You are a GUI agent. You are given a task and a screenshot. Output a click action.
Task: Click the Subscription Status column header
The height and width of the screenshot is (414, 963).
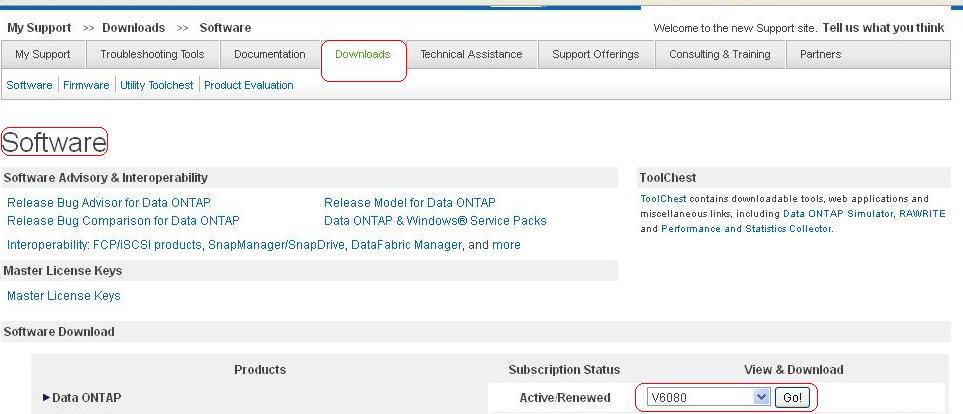pos(564,370)
